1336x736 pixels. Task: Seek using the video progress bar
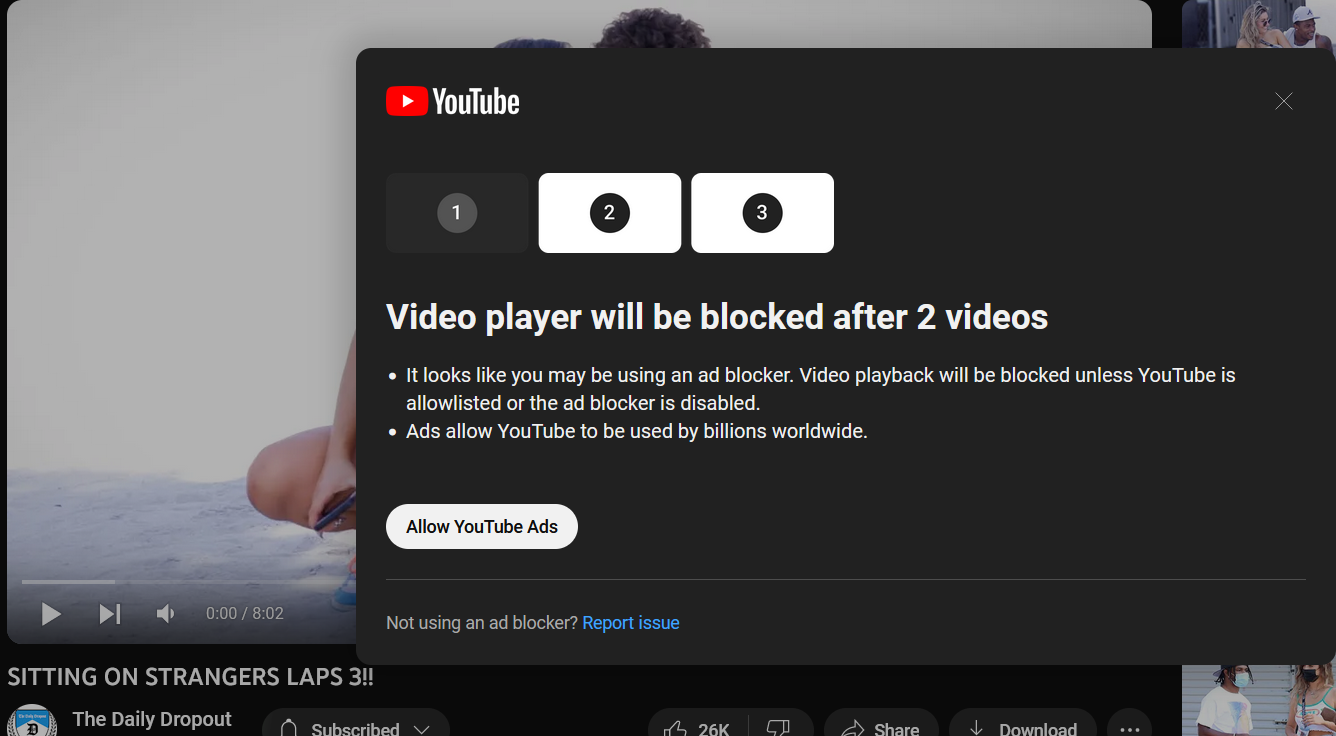coord(188,581)
